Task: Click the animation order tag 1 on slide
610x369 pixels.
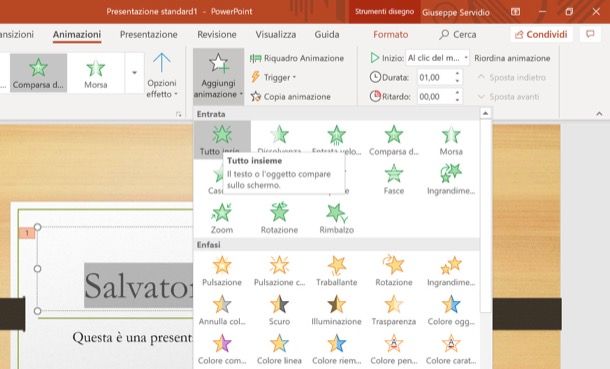Action: pyautogui.click(x=27, y=233)
